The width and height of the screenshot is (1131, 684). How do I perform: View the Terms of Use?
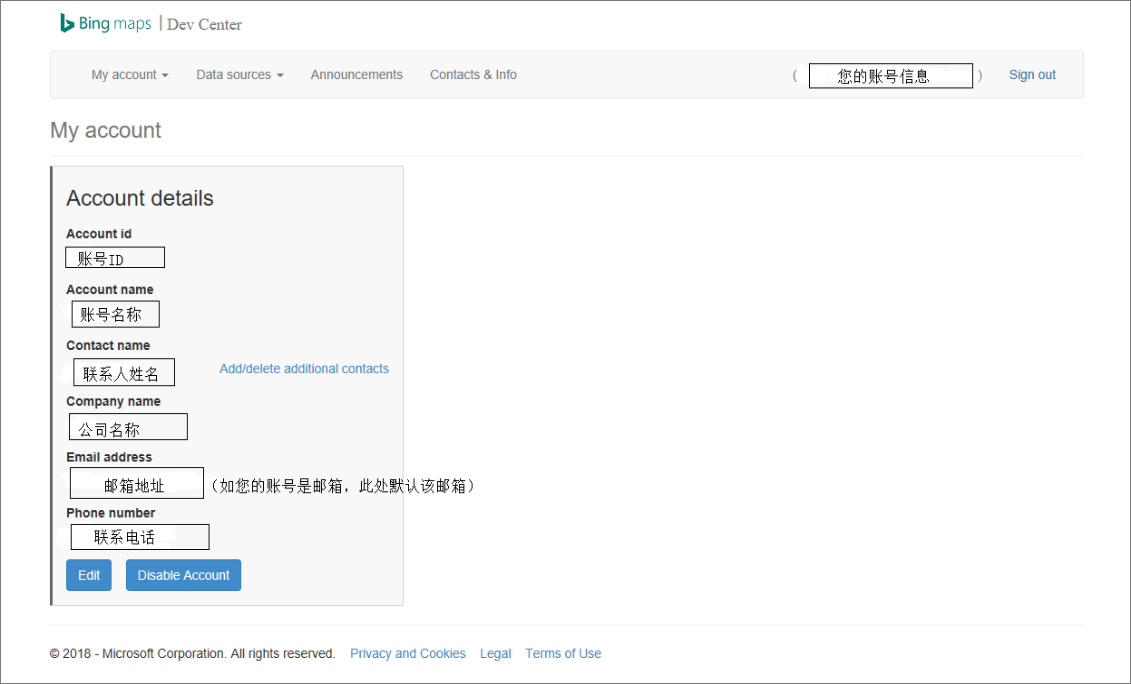click(563, 653)
